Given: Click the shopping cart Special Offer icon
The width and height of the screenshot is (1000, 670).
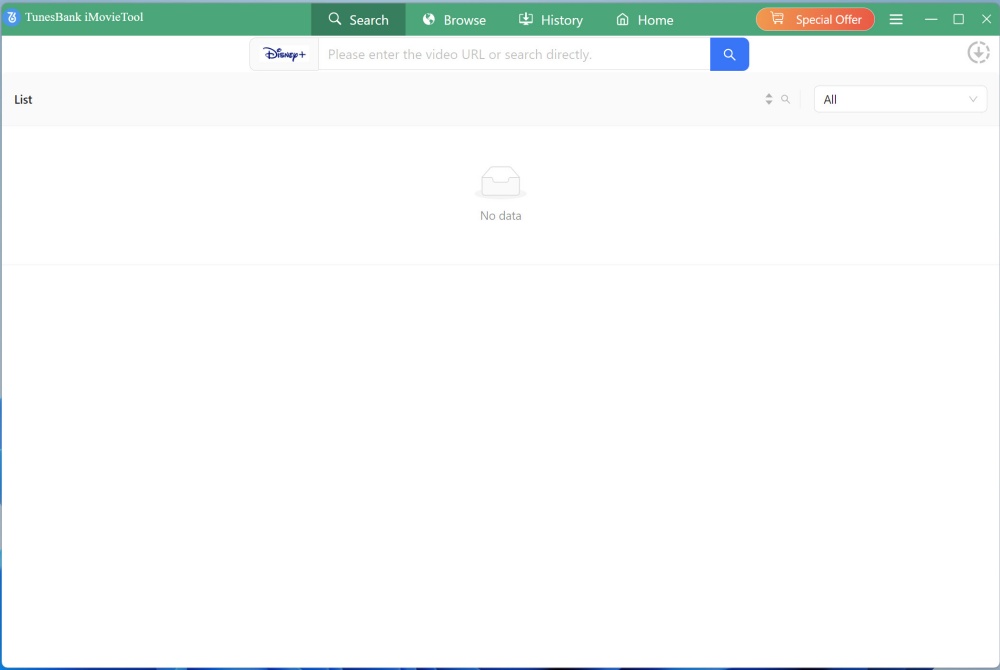Looking at the screenshot, I should click(777, 19).
